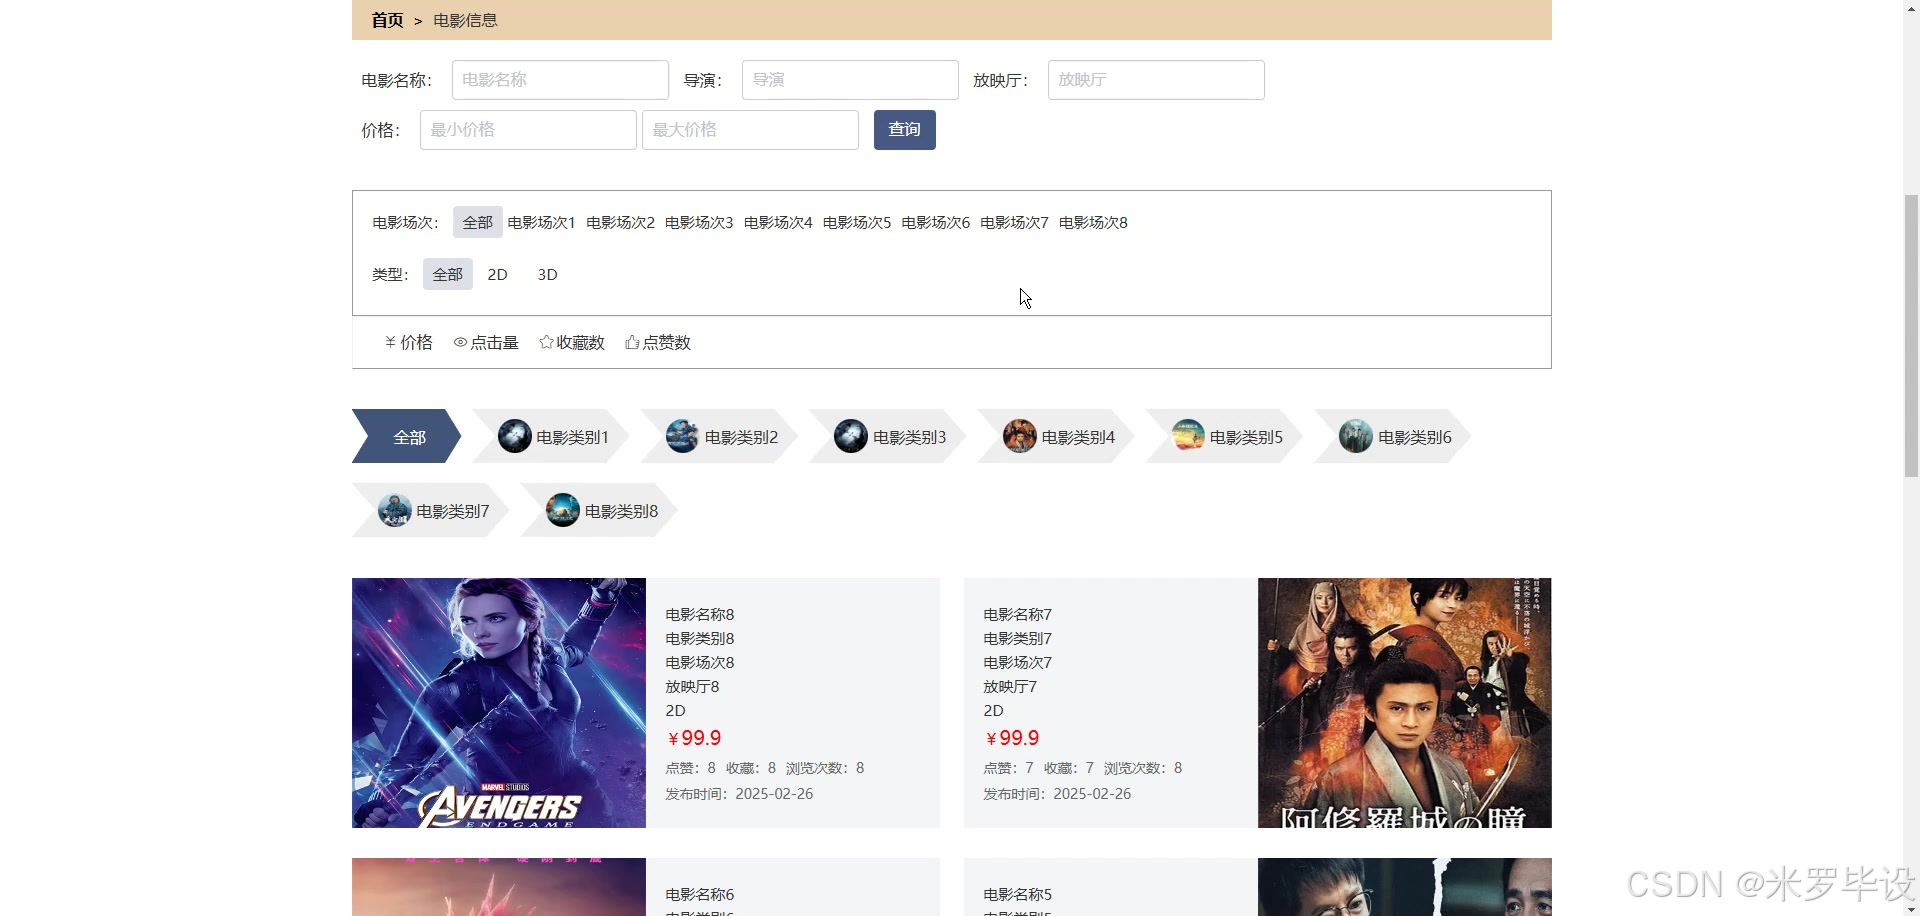The width and height of the screenshot is (1920, 916).
Task: Filter by 电影场次3
Action: coord(699,222)
